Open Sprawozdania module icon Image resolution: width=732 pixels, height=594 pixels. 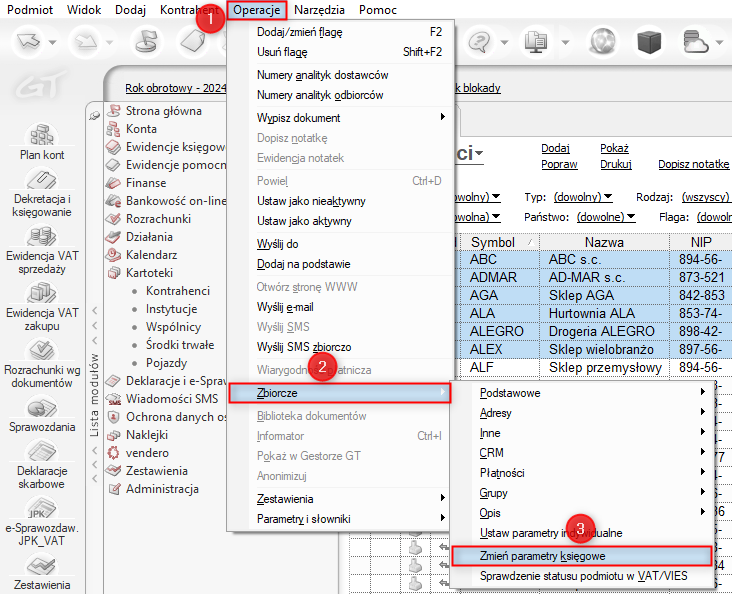[42, 408]
